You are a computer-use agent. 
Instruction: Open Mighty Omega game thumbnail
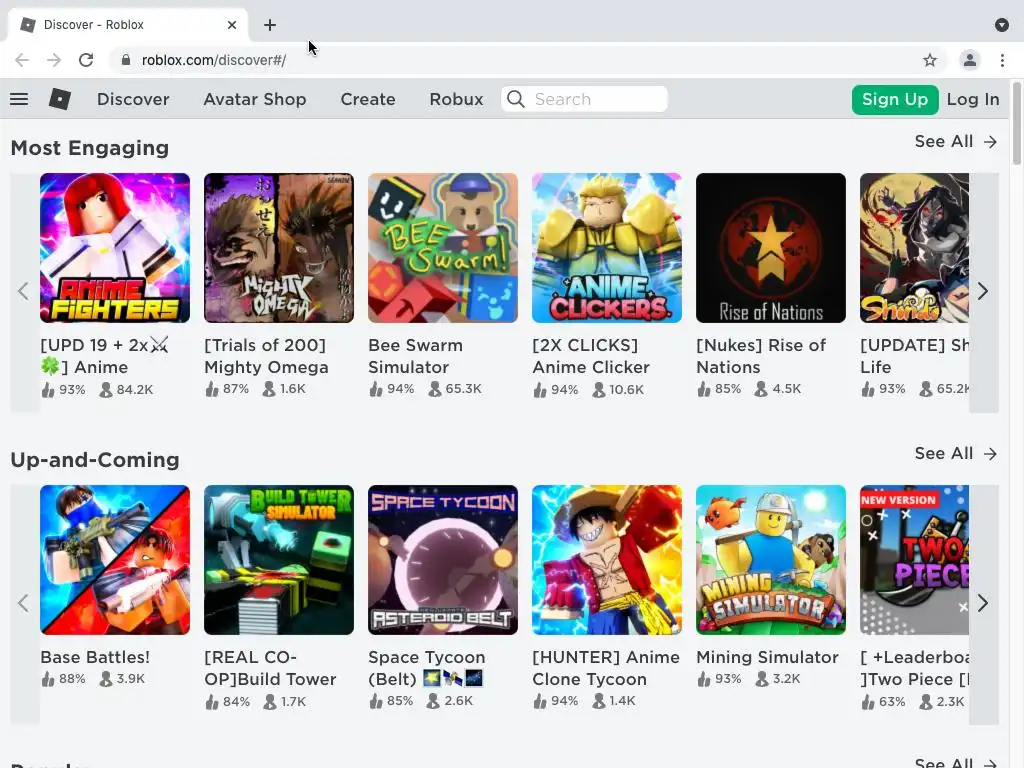[279, 248]
